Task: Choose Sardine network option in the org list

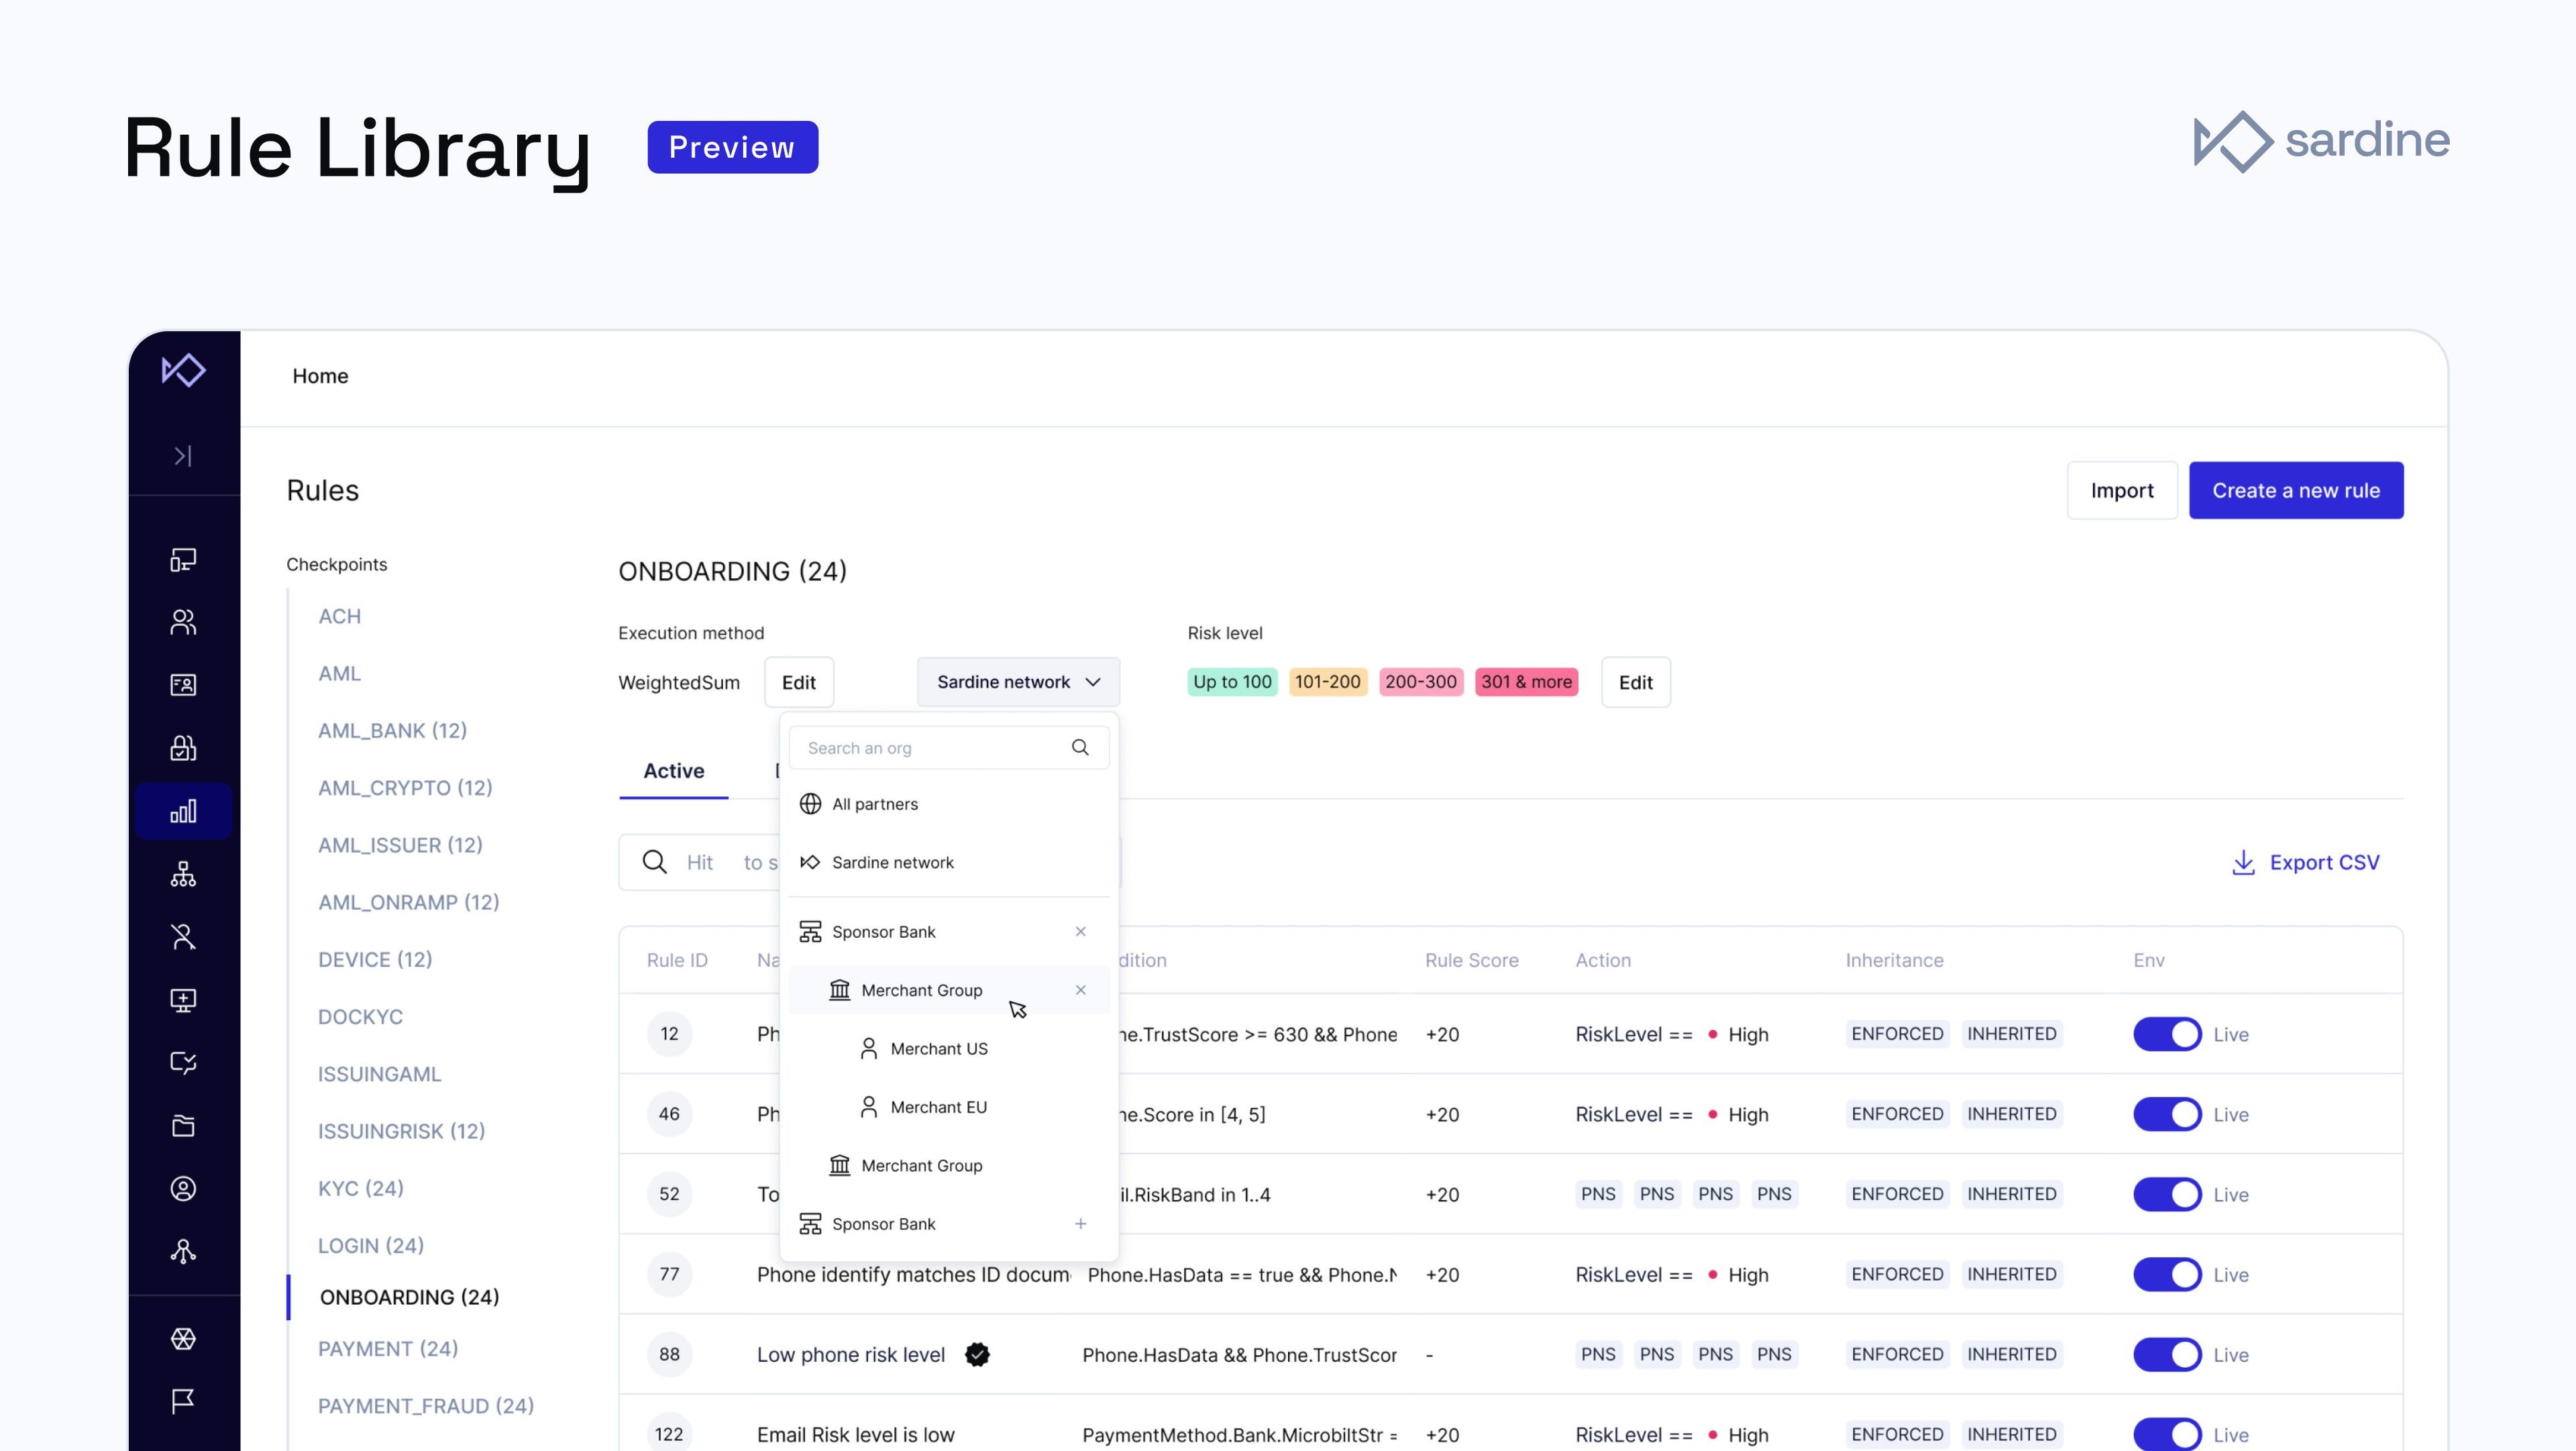Action: [949, 862]
